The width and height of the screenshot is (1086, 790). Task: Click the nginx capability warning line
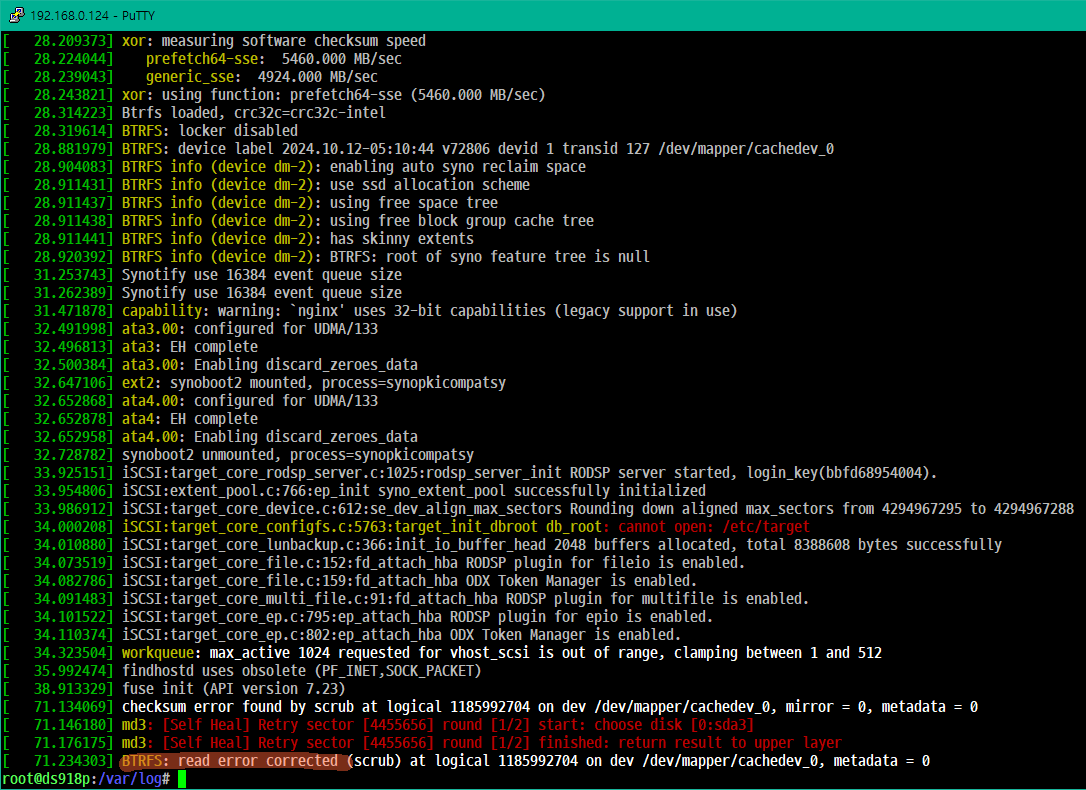[429, 311]
